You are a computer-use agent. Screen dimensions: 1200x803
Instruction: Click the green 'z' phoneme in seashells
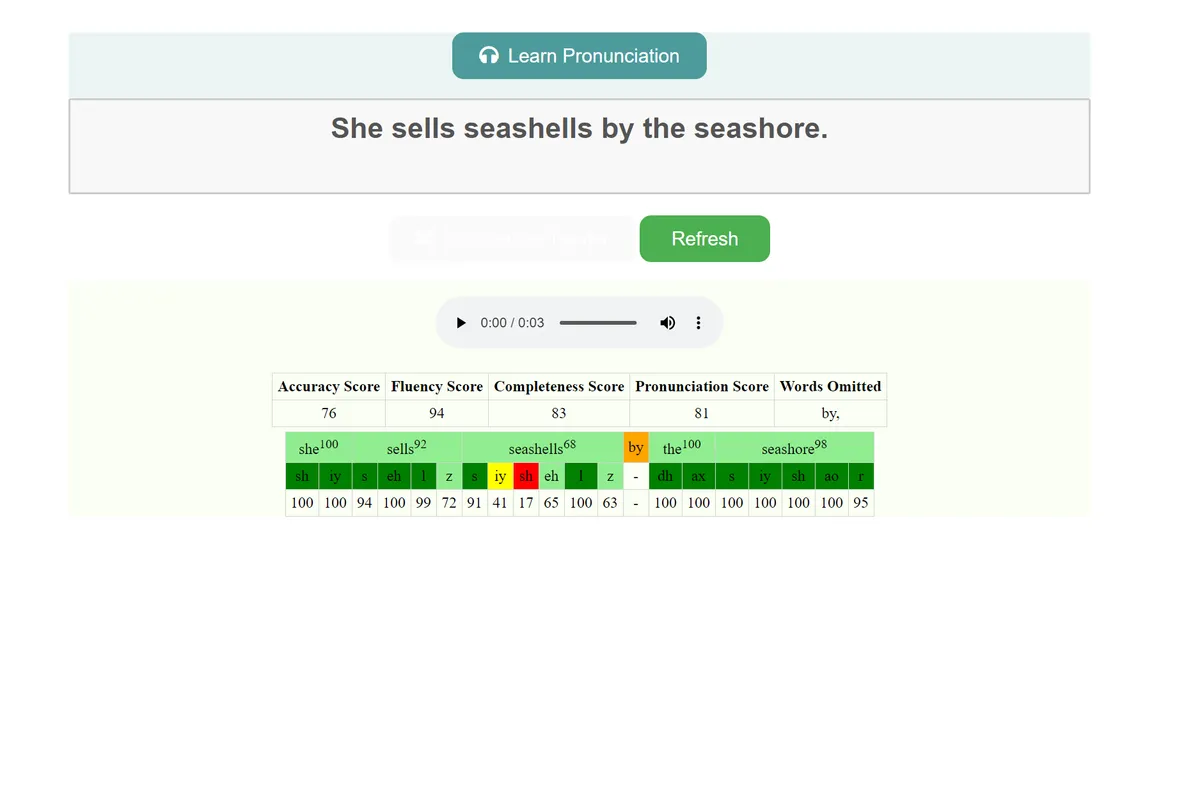pos(610,476)
